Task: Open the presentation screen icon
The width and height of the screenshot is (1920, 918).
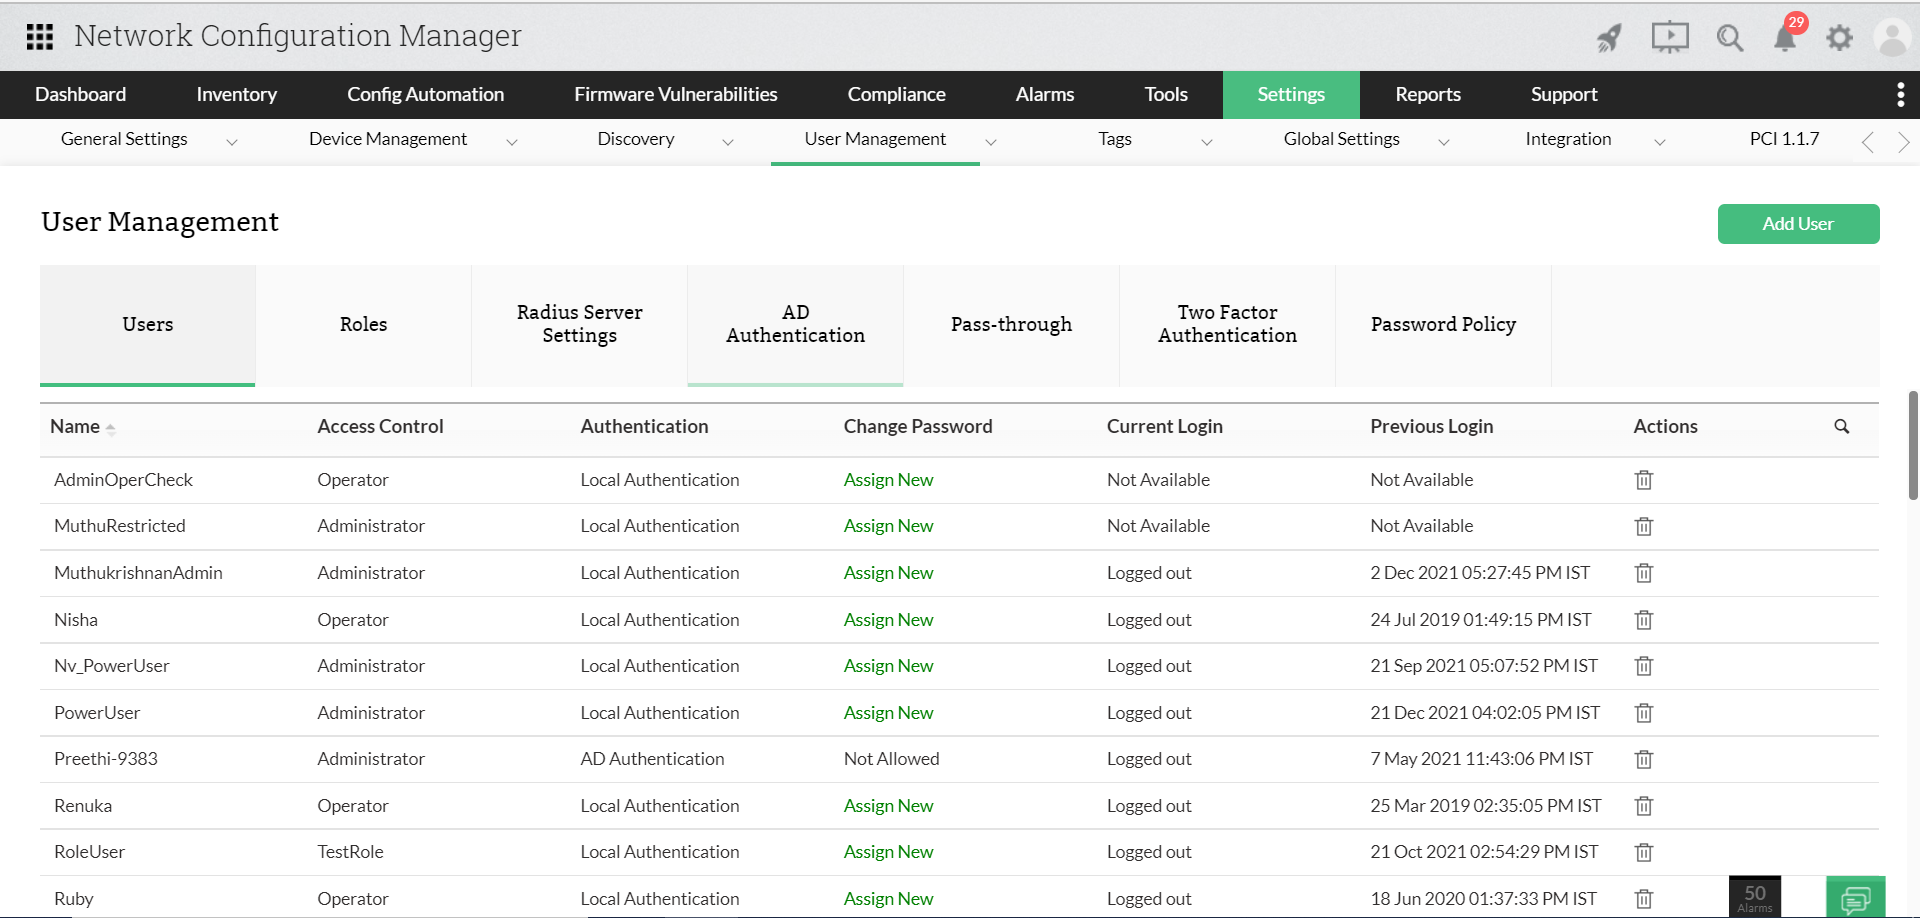Action: point(1669,38)
